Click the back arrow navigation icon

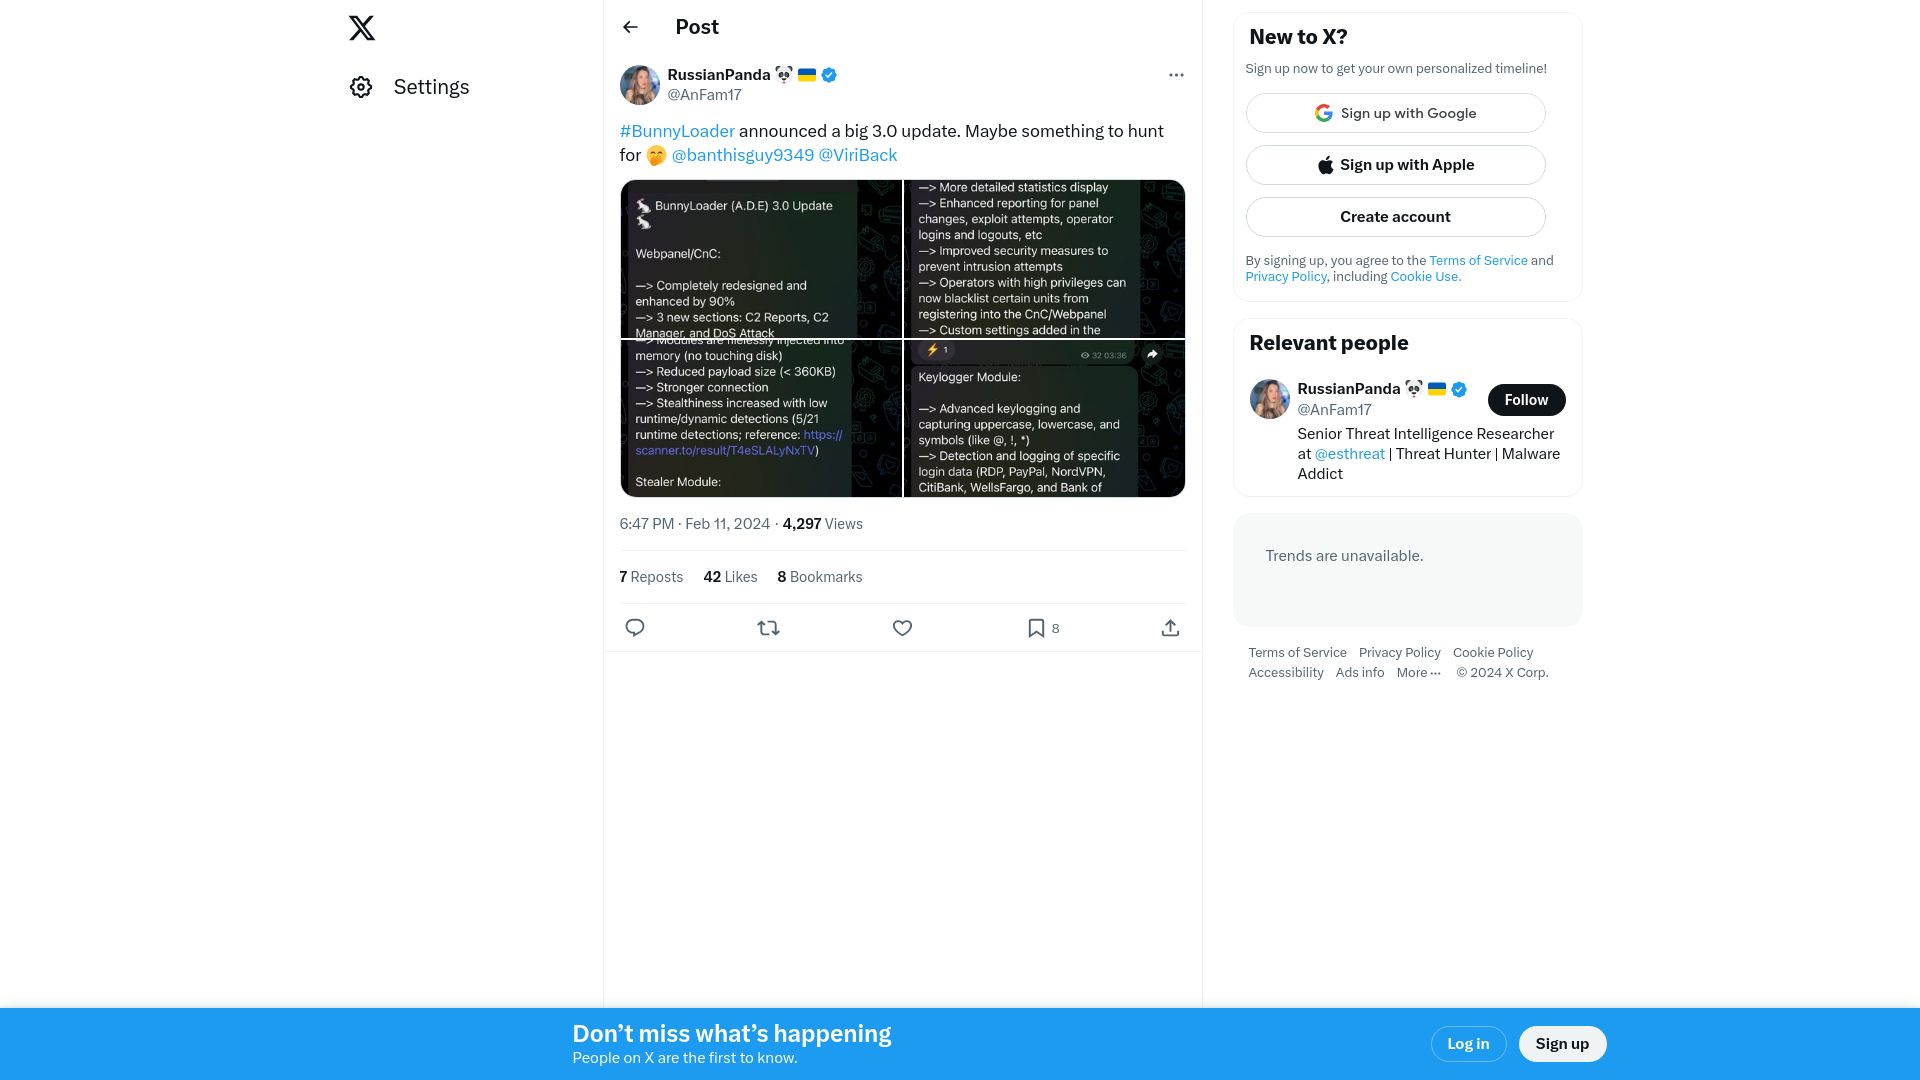coord(629,26)
